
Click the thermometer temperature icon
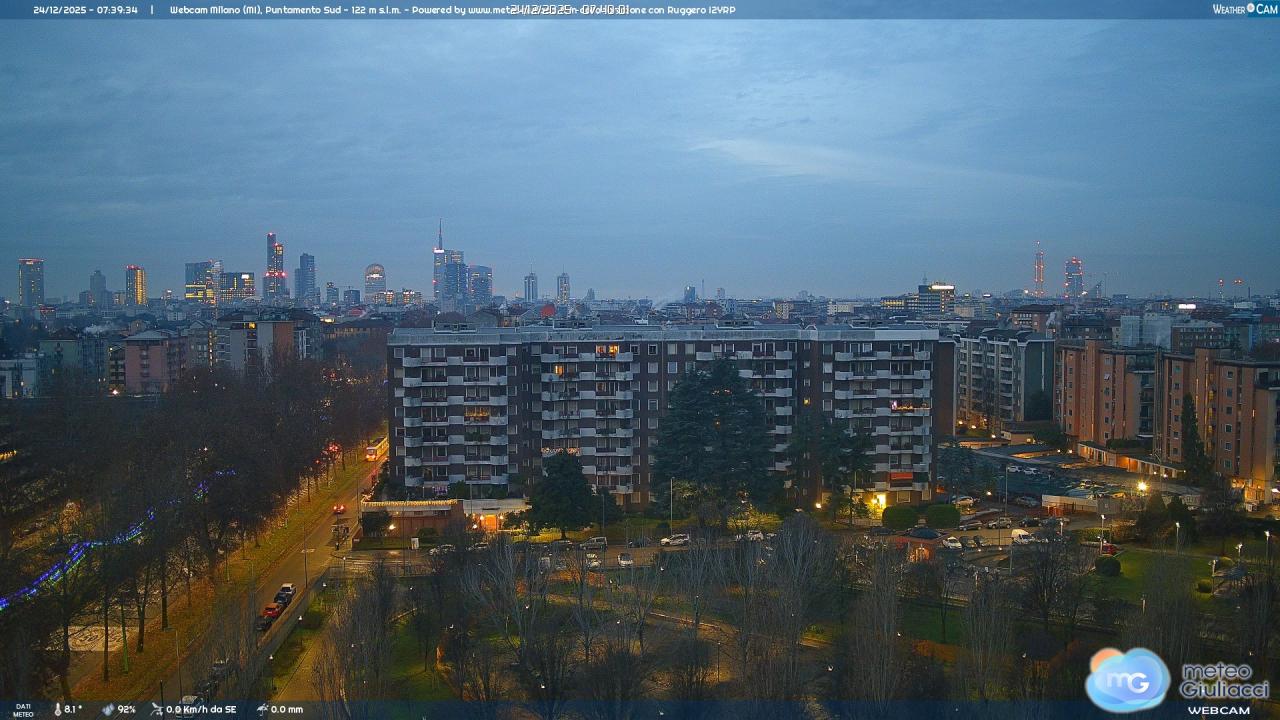coord(56,709)
